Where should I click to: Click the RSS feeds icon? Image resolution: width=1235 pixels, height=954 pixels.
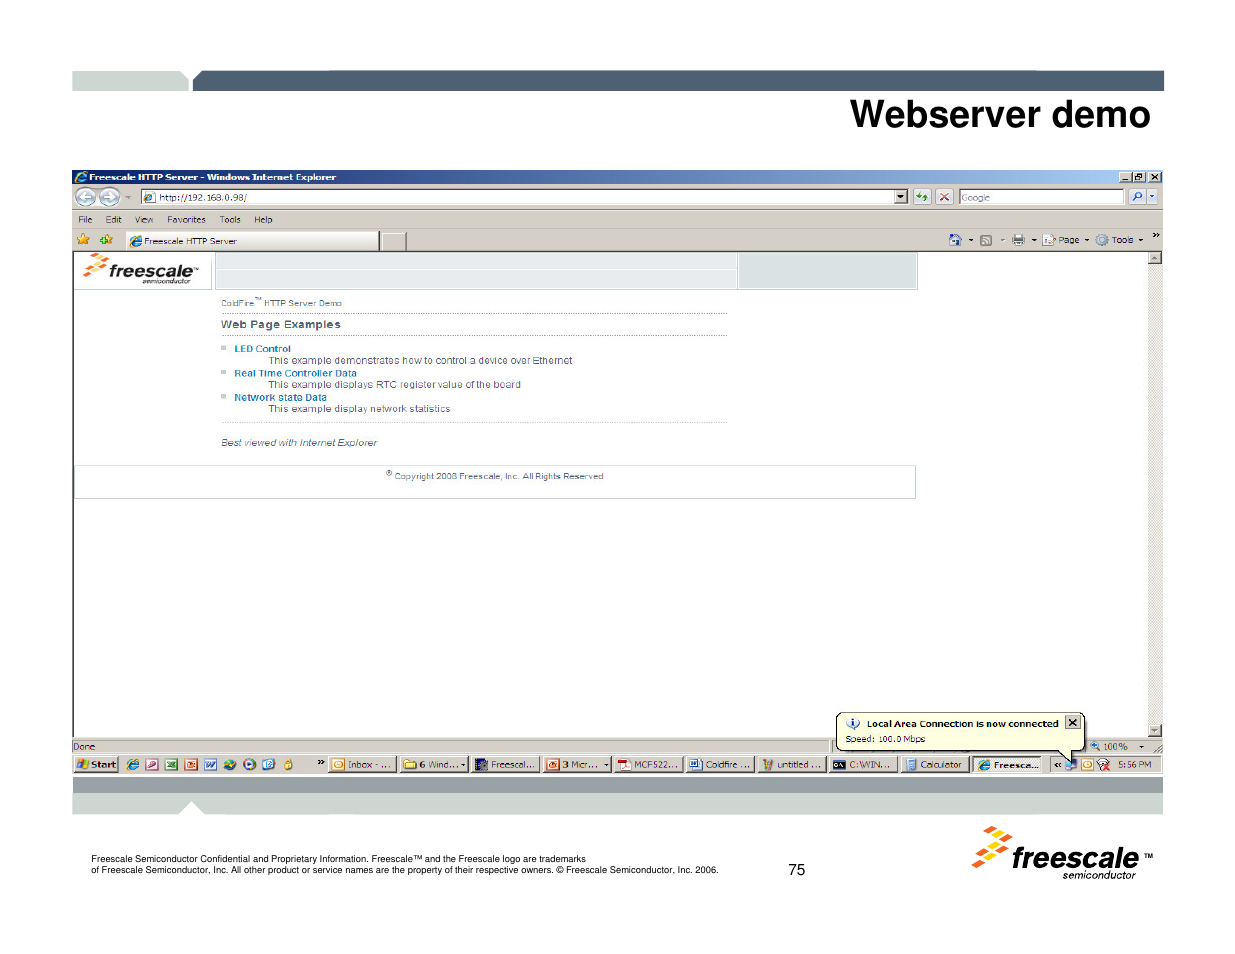[986, 240]
